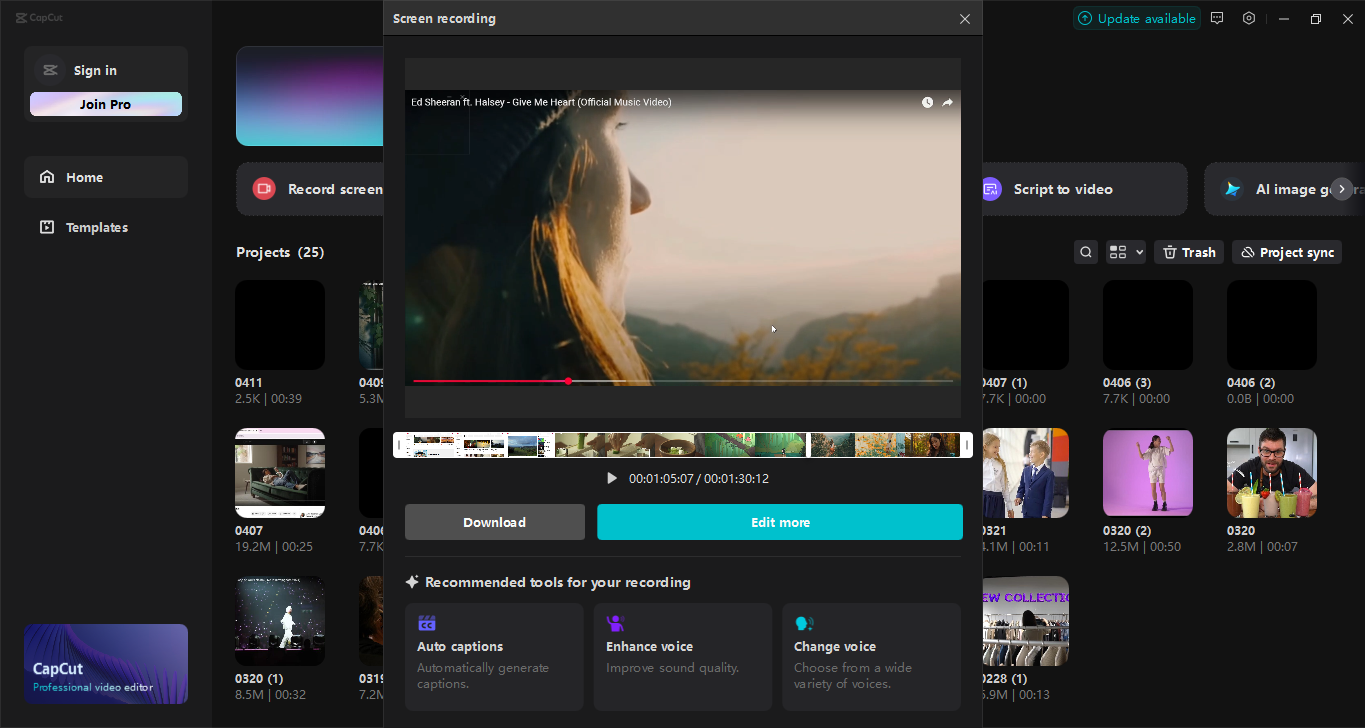Expand the project view layout dropdown
This screenshot has height=728, width=1365.
click(1126, 252)
